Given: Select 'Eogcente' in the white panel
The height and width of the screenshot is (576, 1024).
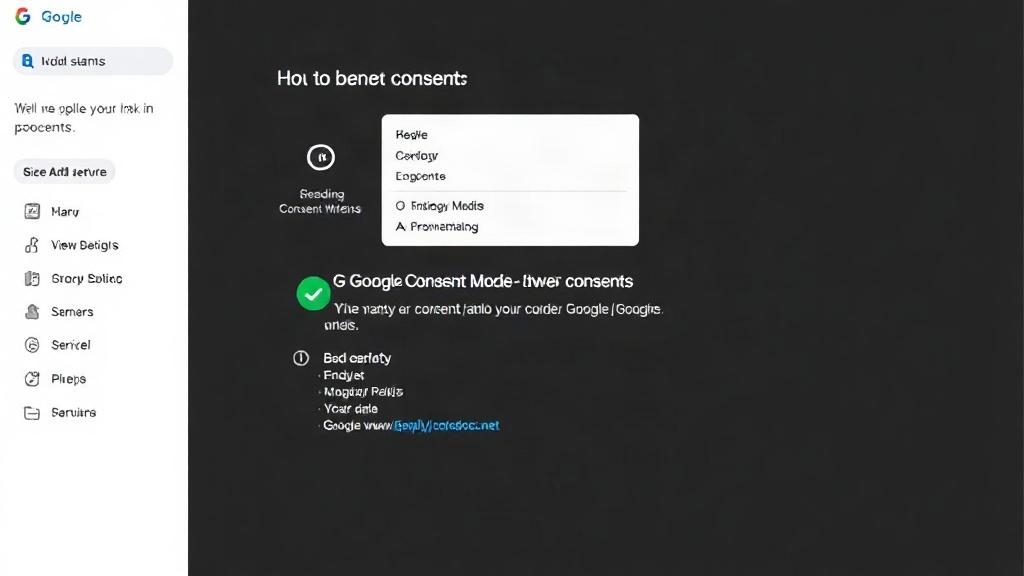Looking at the screenshot, I should coord(421,176).
